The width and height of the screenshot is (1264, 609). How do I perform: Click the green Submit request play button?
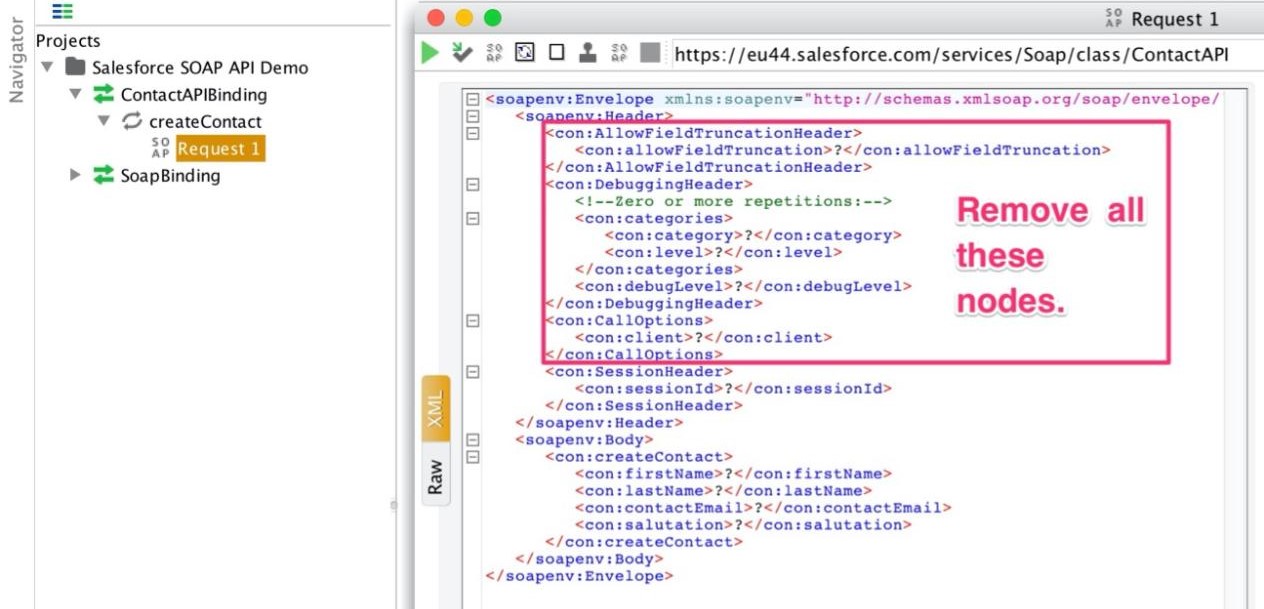[x=431, y=53]
